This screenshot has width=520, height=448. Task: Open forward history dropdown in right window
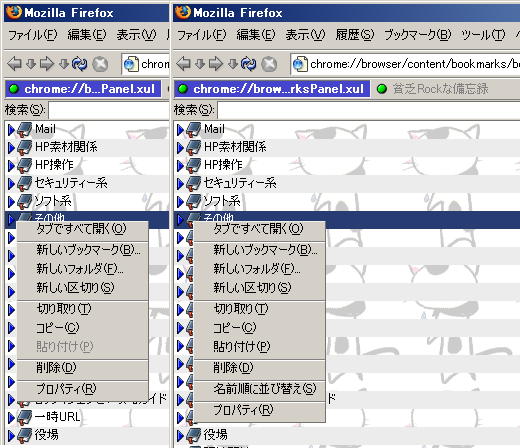pyautogui.click(x=233, y=64)
